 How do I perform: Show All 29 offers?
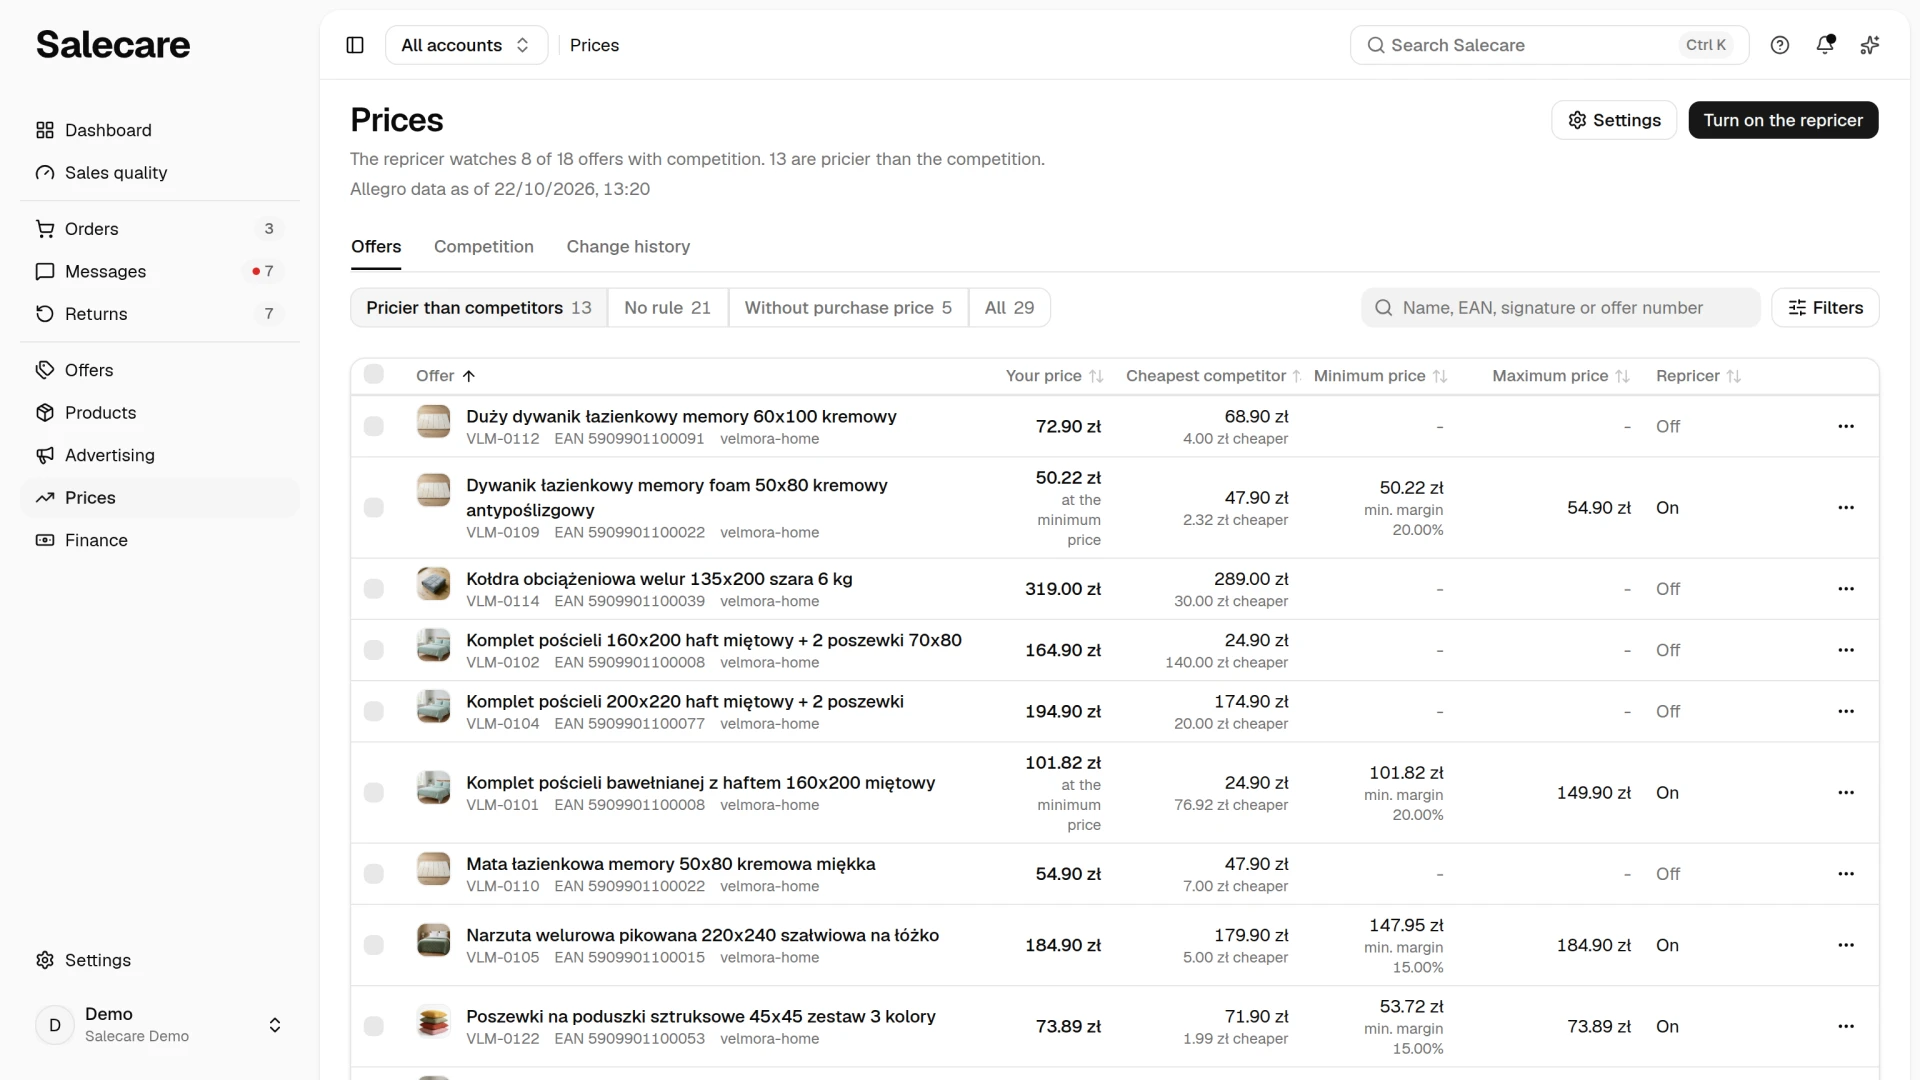coord(1009,308)
